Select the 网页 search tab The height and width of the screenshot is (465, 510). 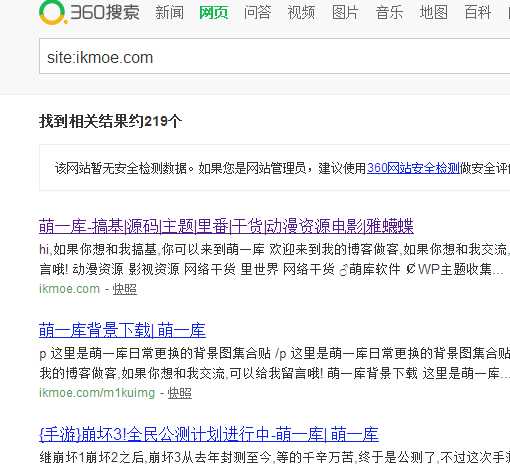213,13
